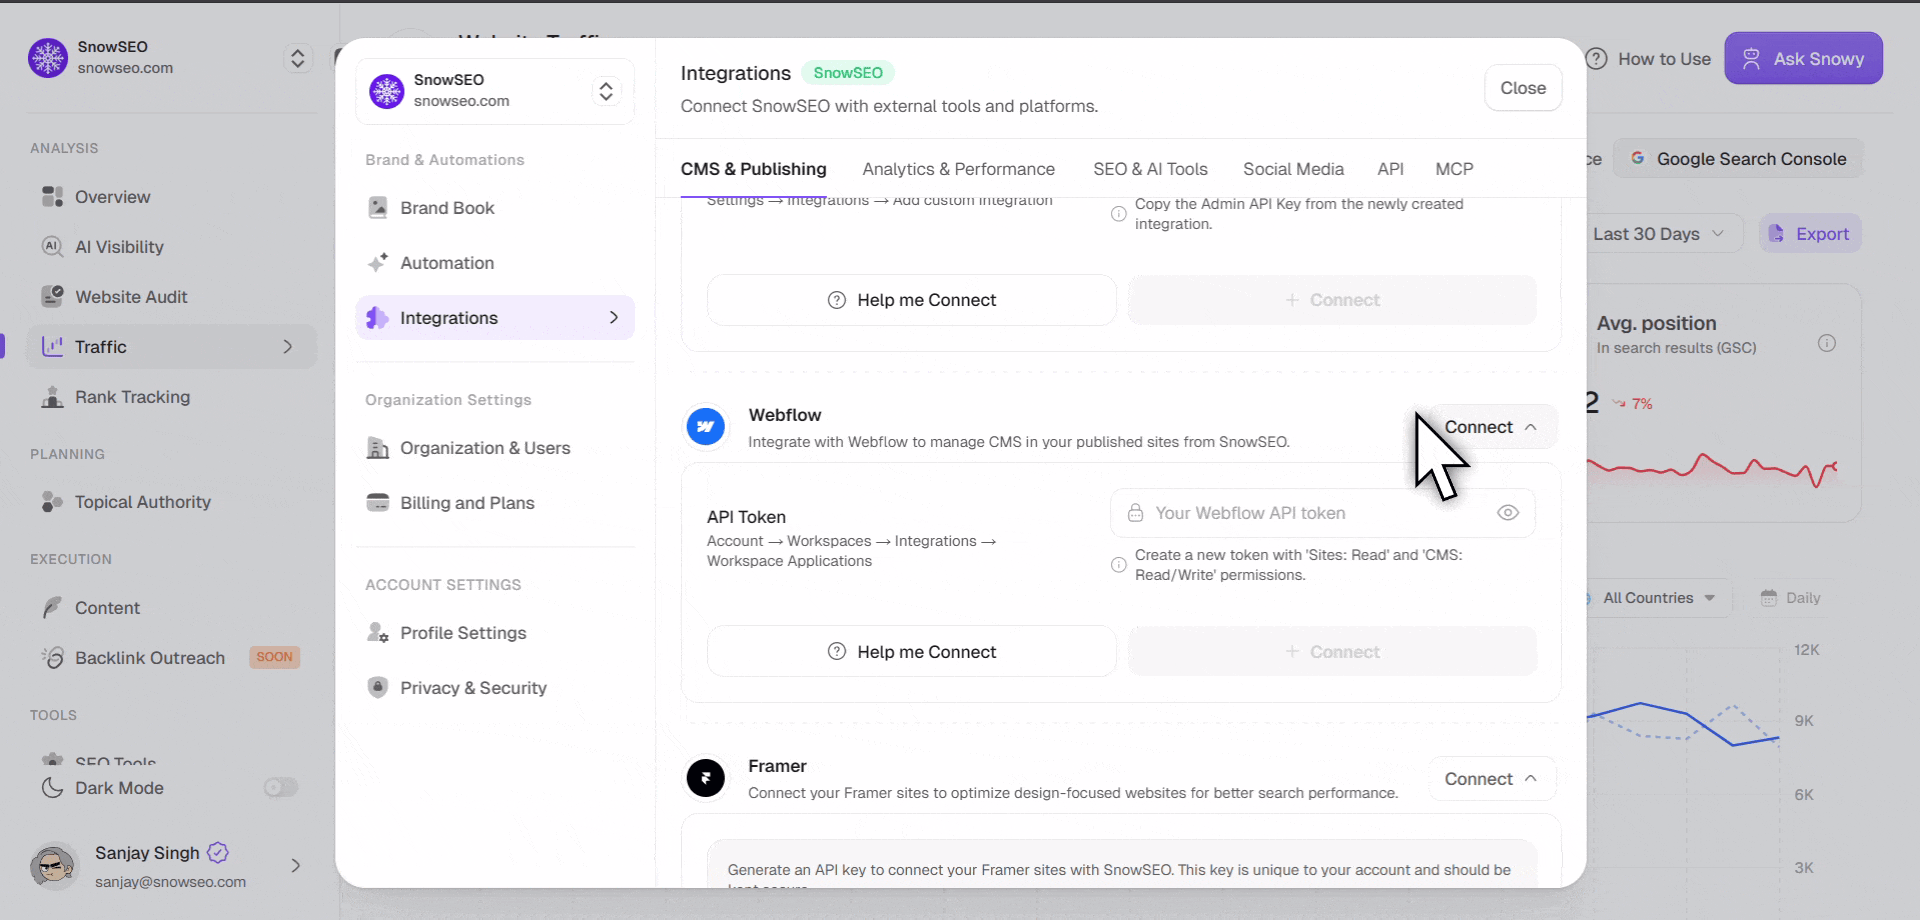This screenshot has height=920, width=1920.
Task: Click the SnowSEO green badge
Action: (848, 73)
